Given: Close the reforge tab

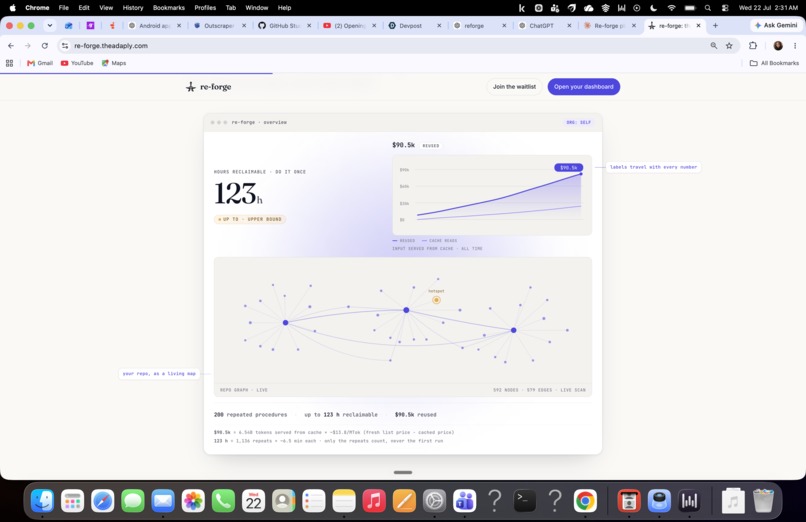Looking at the screenshot, I should click(x=504, y=25).
